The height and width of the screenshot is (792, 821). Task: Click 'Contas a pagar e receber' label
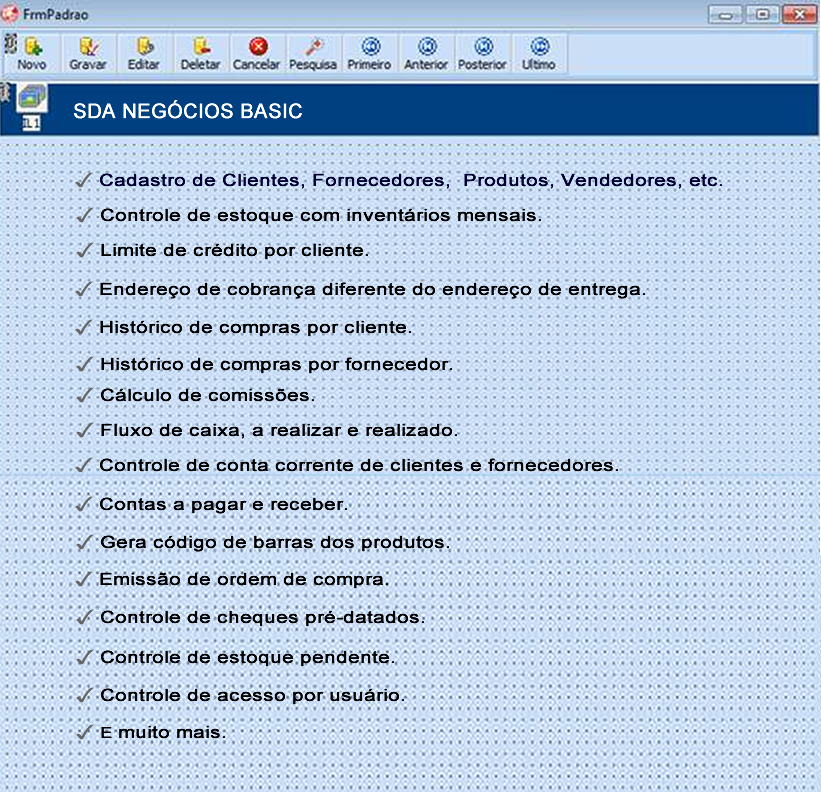coord(223,505)
